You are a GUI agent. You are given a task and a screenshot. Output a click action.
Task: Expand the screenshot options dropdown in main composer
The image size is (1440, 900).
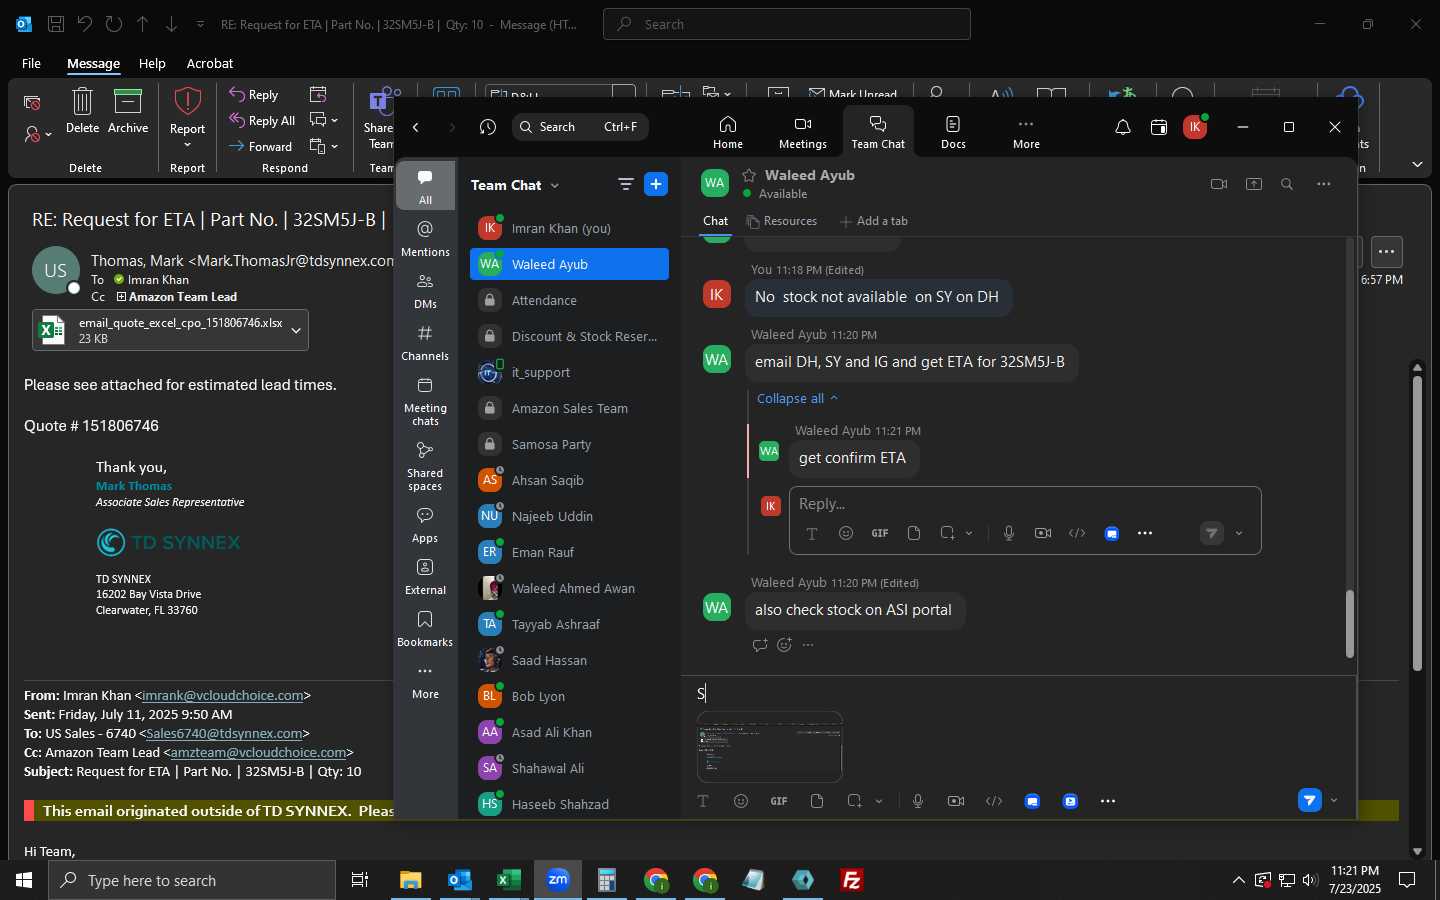pos(879,801)
